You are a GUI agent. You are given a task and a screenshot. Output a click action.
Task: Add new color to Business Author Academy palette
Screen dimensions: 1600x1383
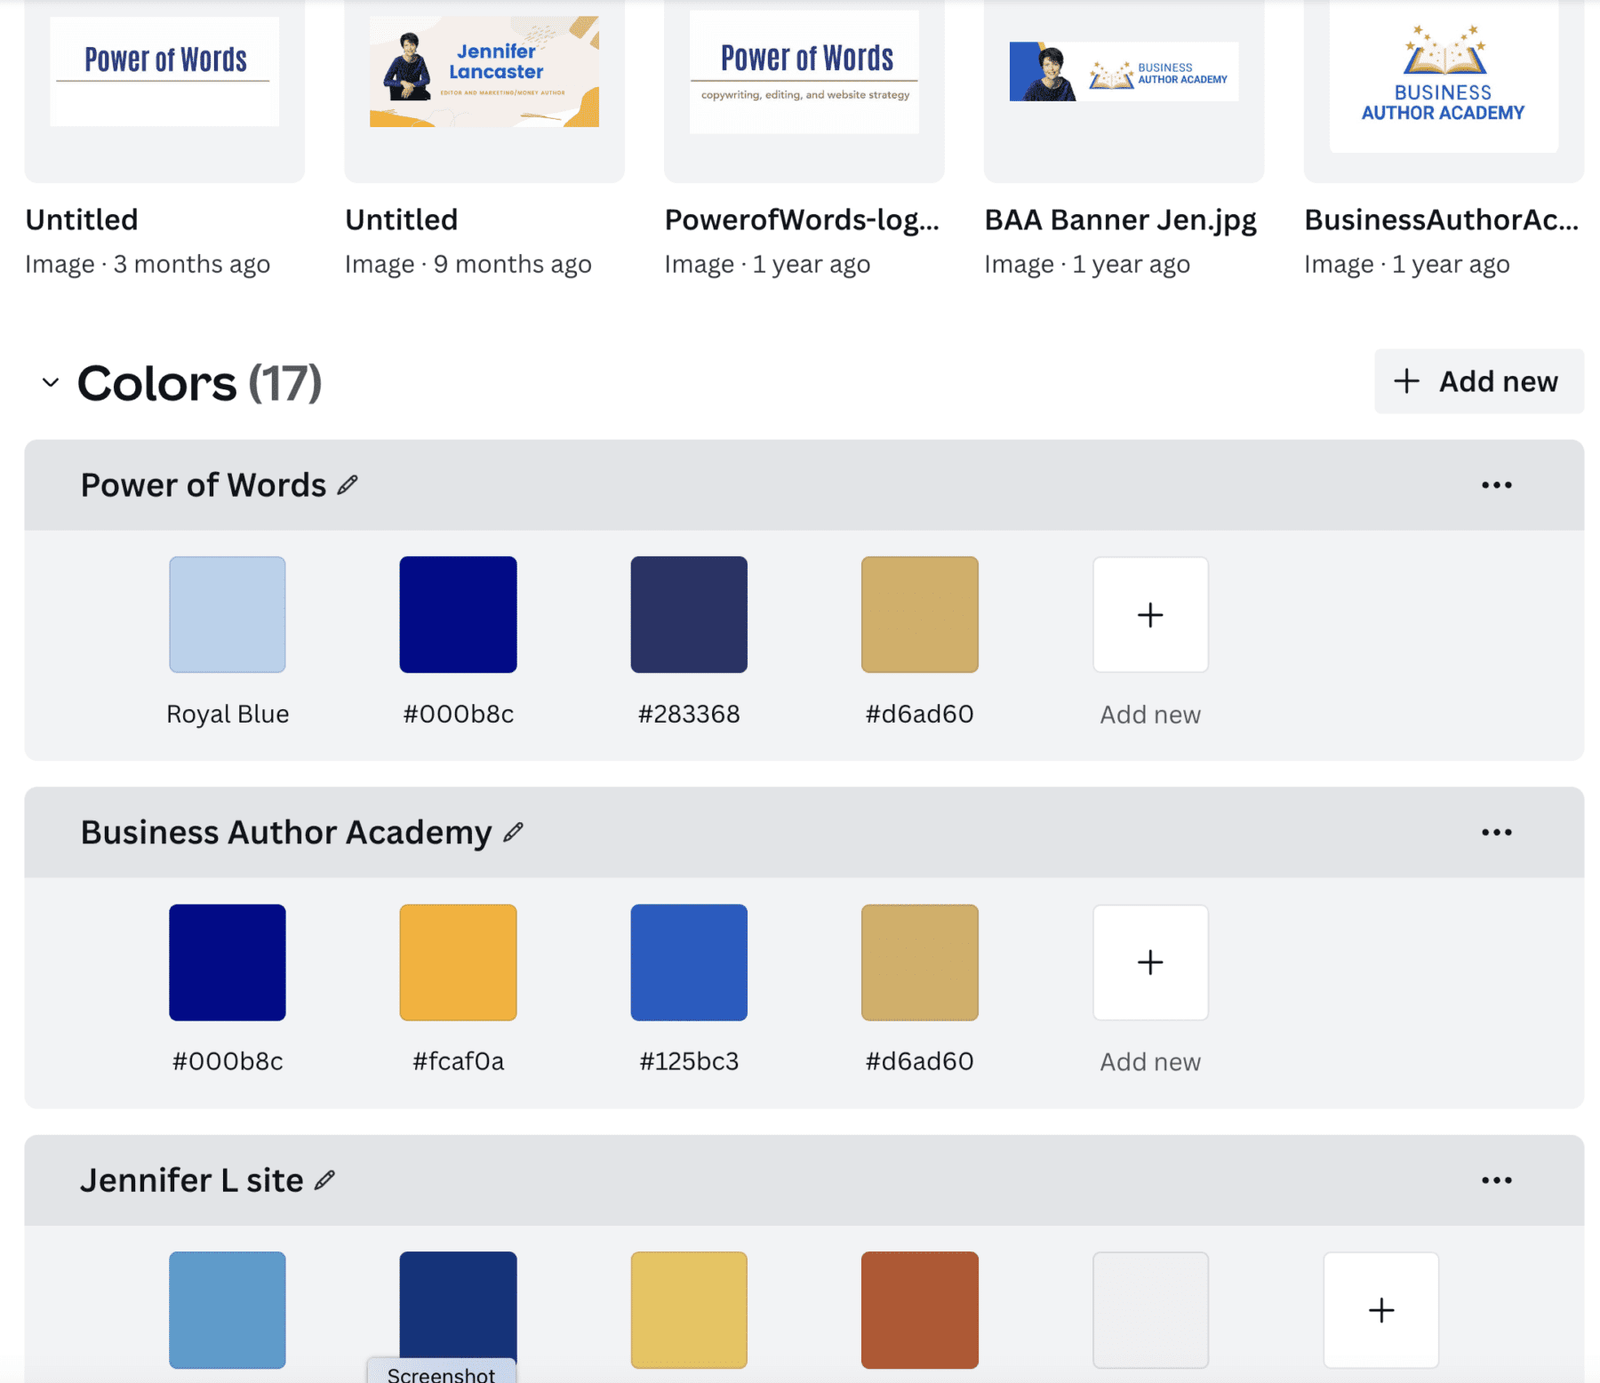1150,962
